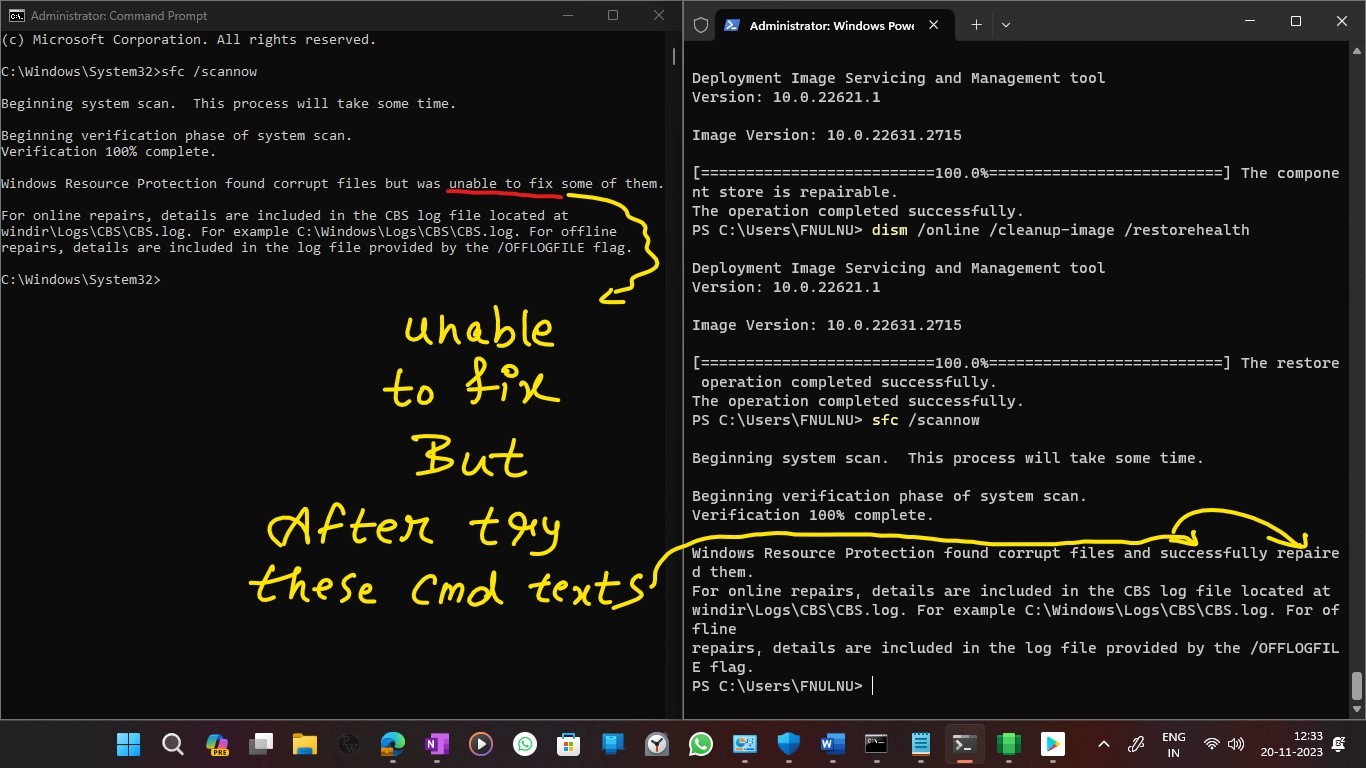Image resolution: width=1366 pixels, height=768 pixels.
Task: Open Windows Search
Action: (x=171, y=744)
